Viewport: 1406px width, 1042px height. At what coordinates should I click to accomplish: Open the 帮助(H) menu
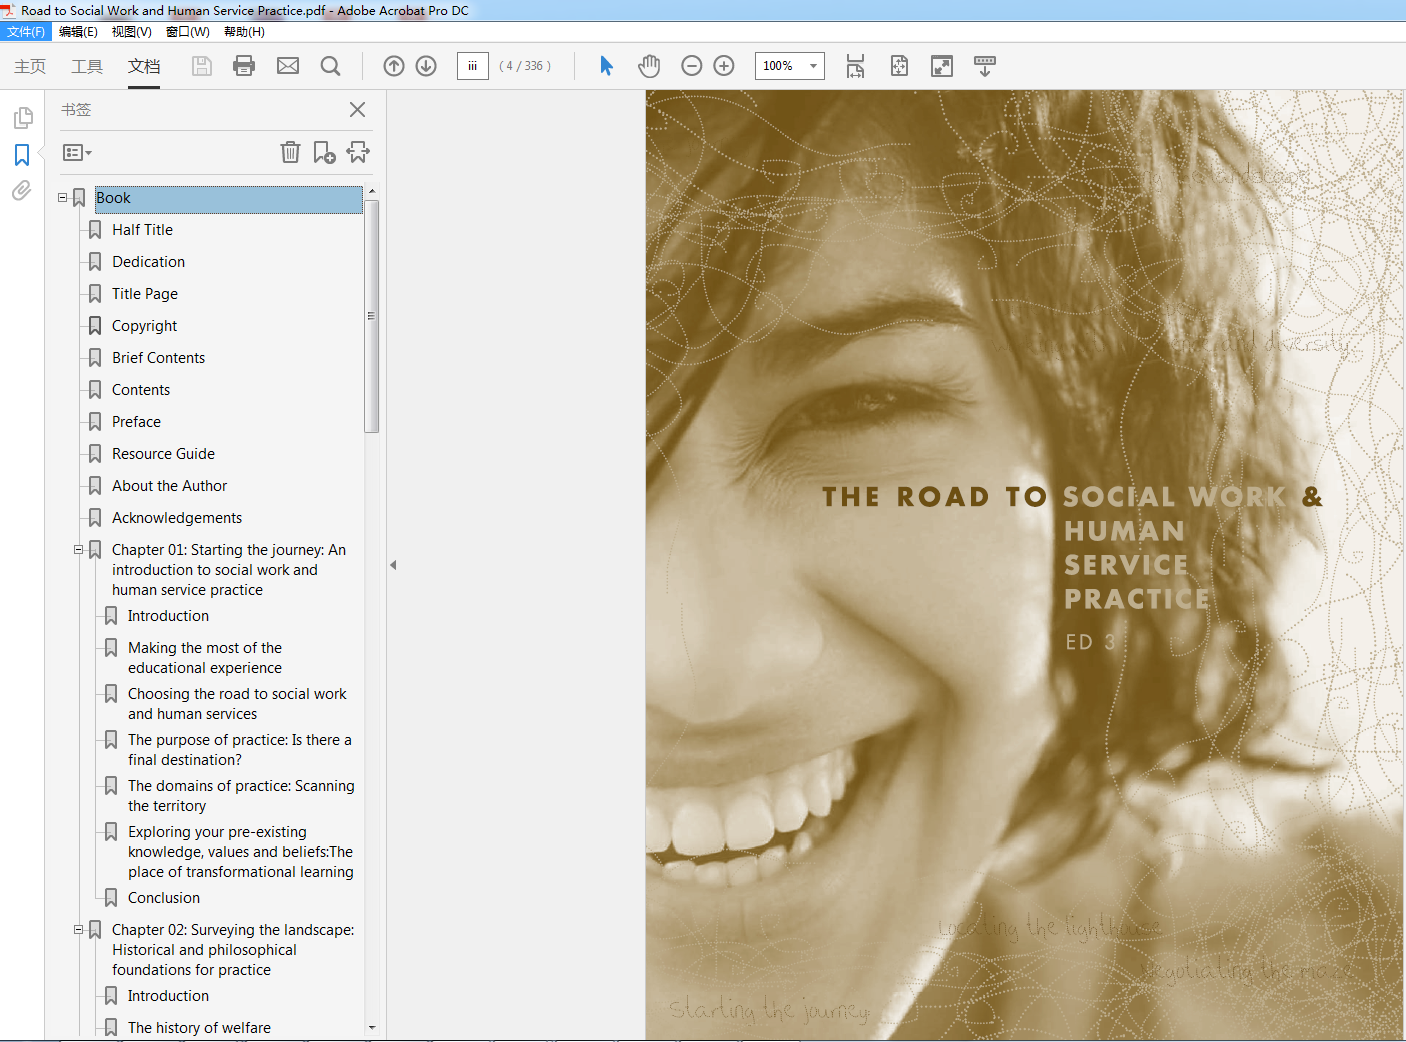[244, 32]
